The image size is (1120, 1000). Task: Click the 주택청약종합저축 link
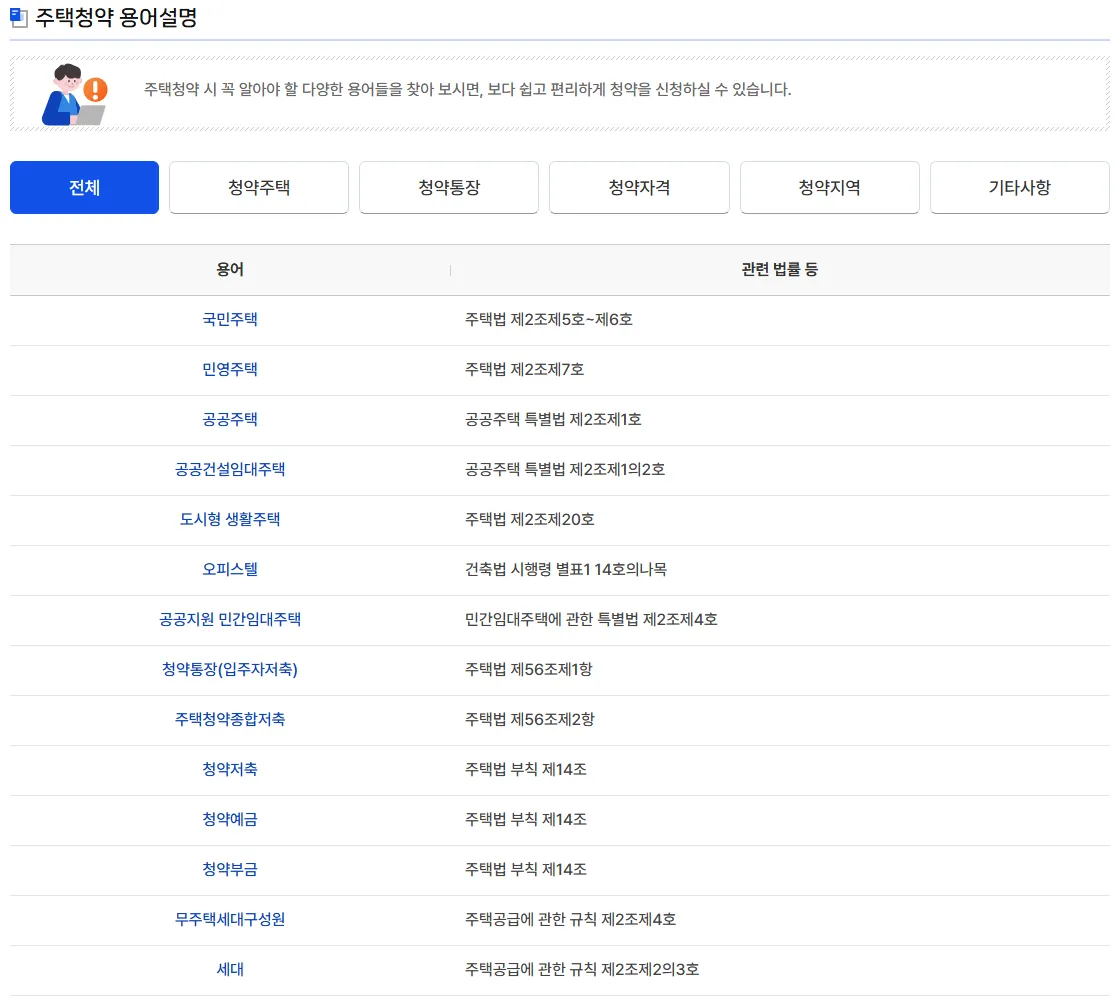(x=230, y=719)
